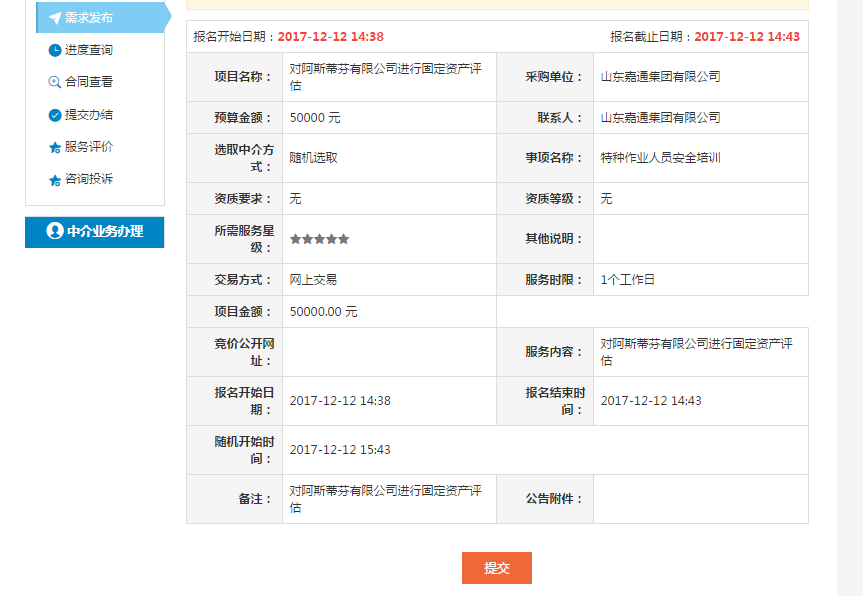The image size is (863, 596).
Task: Click the checkmark icon beside 提交办结
Action: coord(54,115)
